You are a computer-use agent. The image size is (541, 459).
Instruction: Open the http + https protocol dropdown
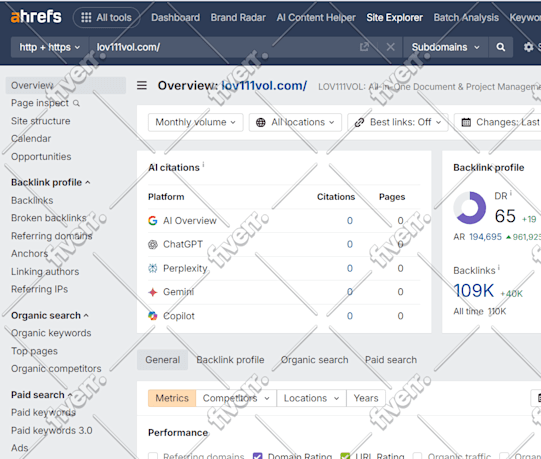click(x=50, y=47)
